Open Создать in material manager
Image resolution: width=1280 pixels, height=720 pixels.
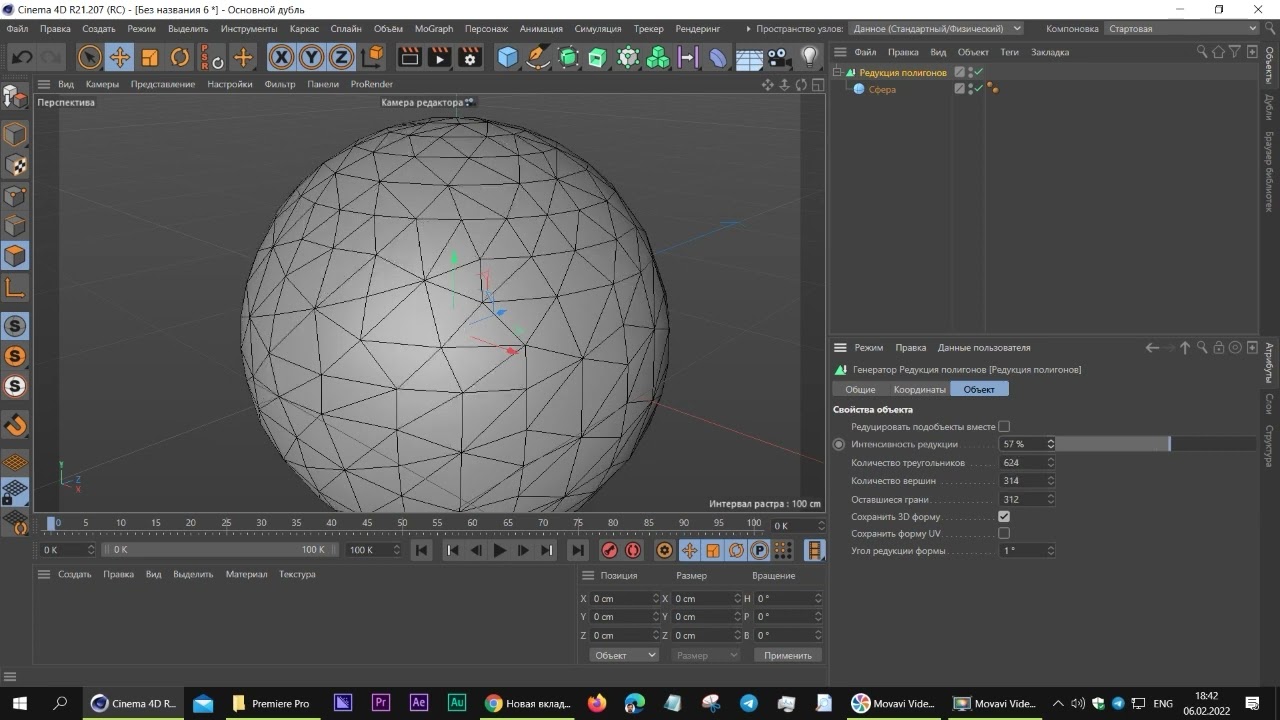[x=75, y=575]
